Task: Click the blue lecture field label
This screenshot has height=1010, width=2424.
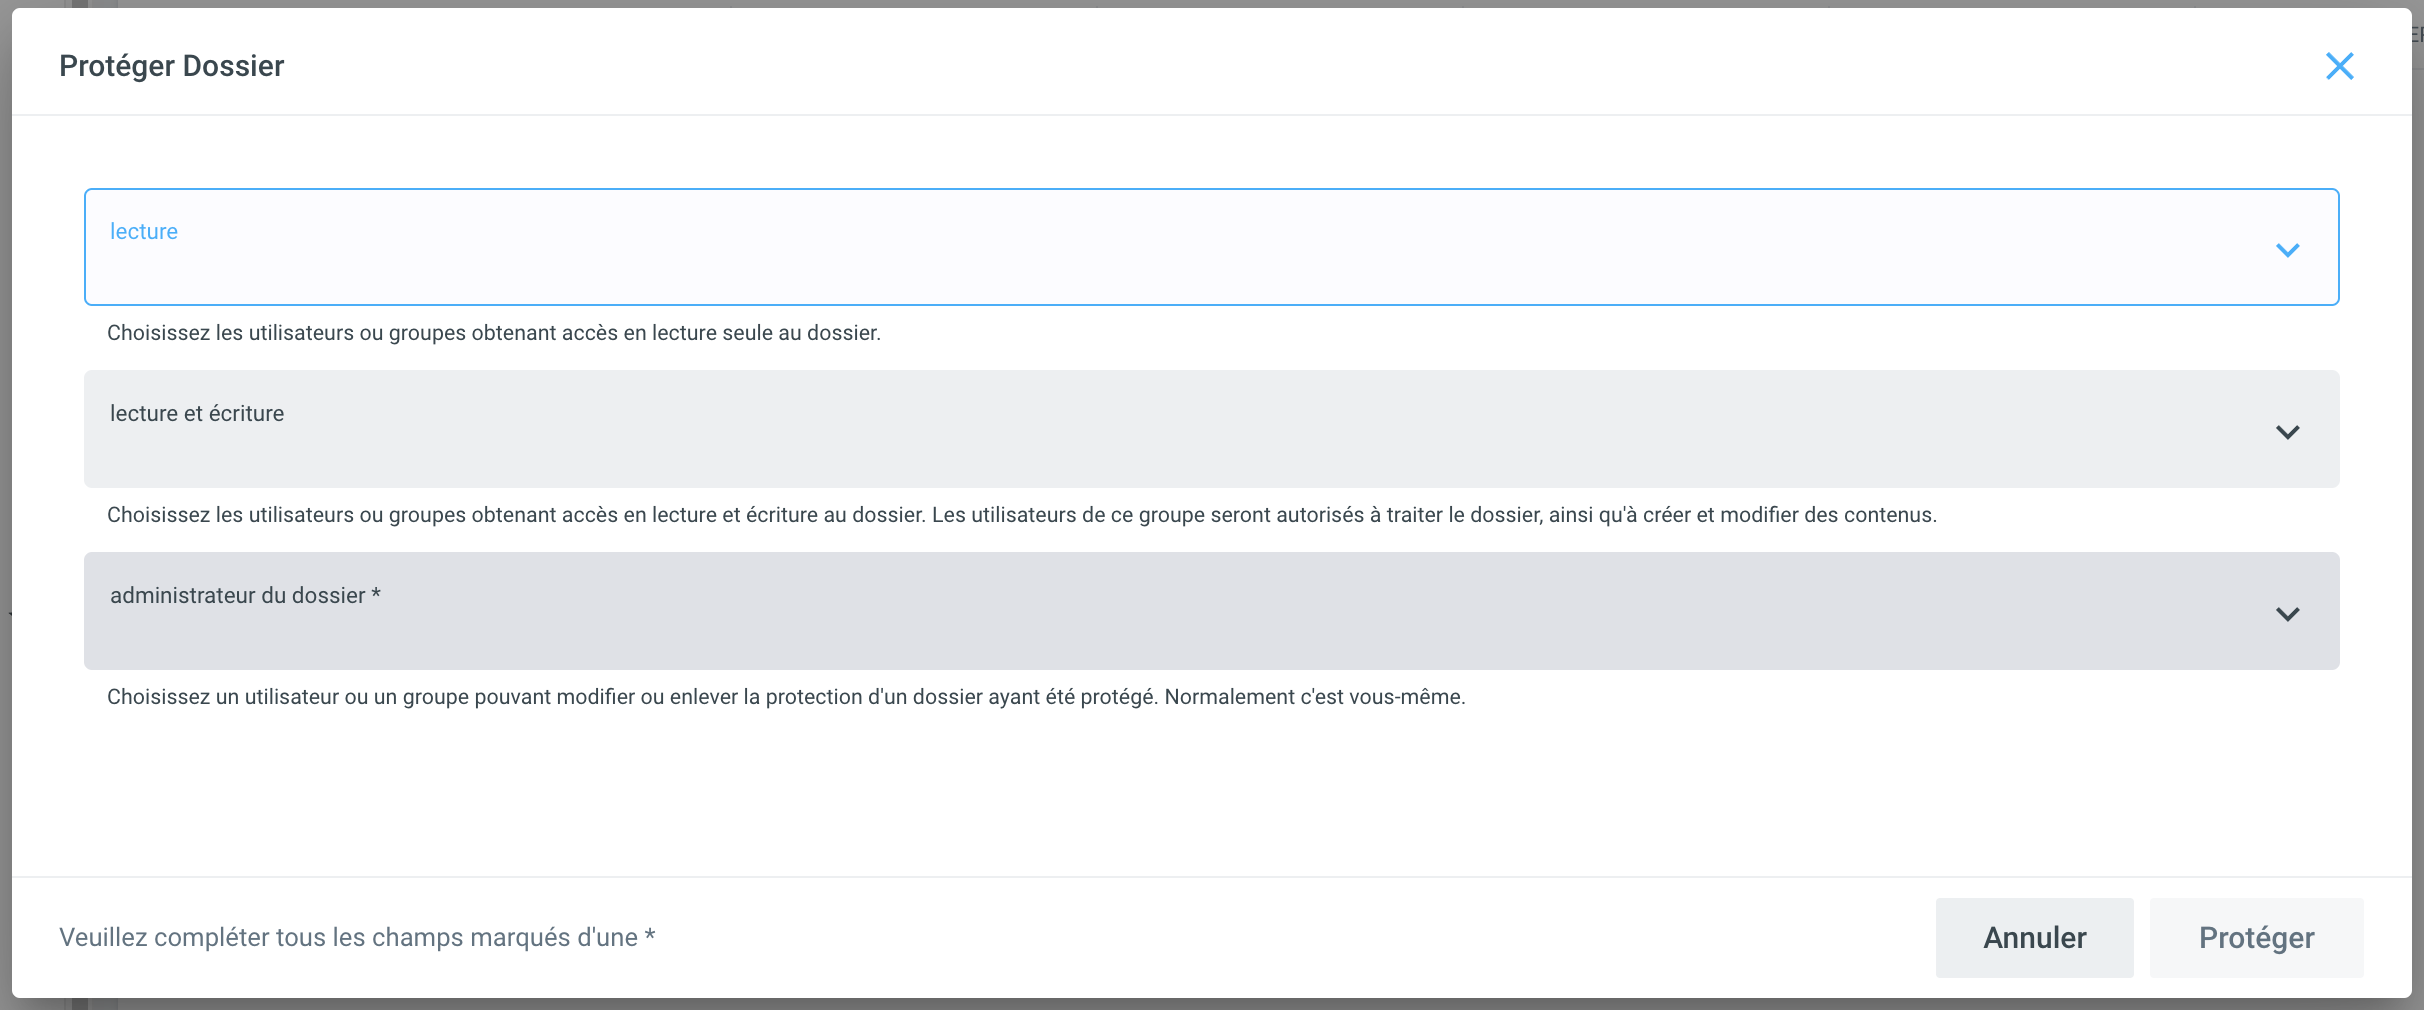Action: pyautogui.click(x=144, y=232)
